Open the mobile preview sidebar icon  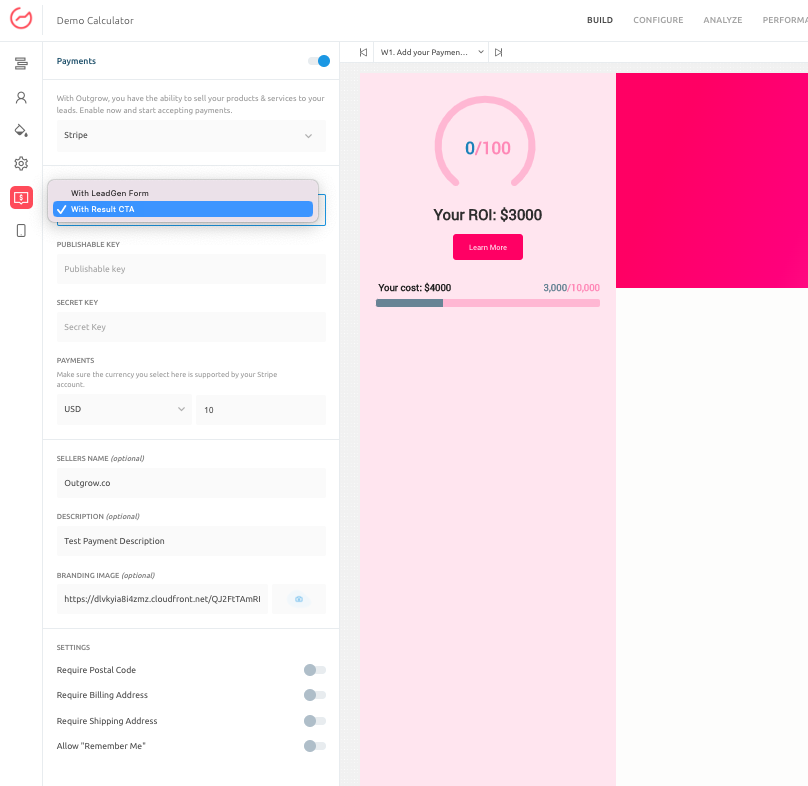21,231
